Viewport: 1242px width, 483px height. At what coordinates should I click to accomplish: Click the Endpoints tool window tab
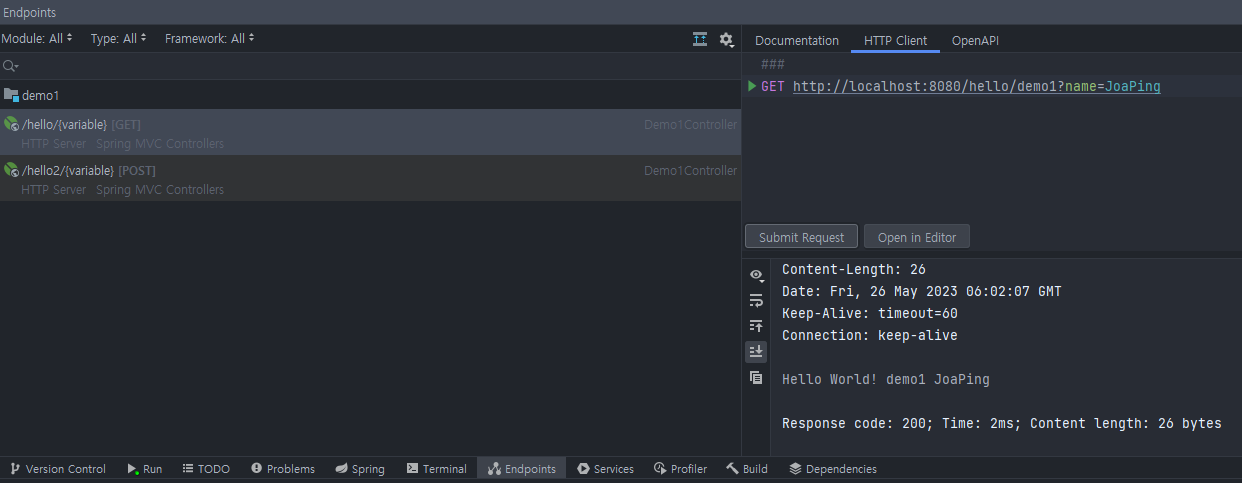pos(522,469)
